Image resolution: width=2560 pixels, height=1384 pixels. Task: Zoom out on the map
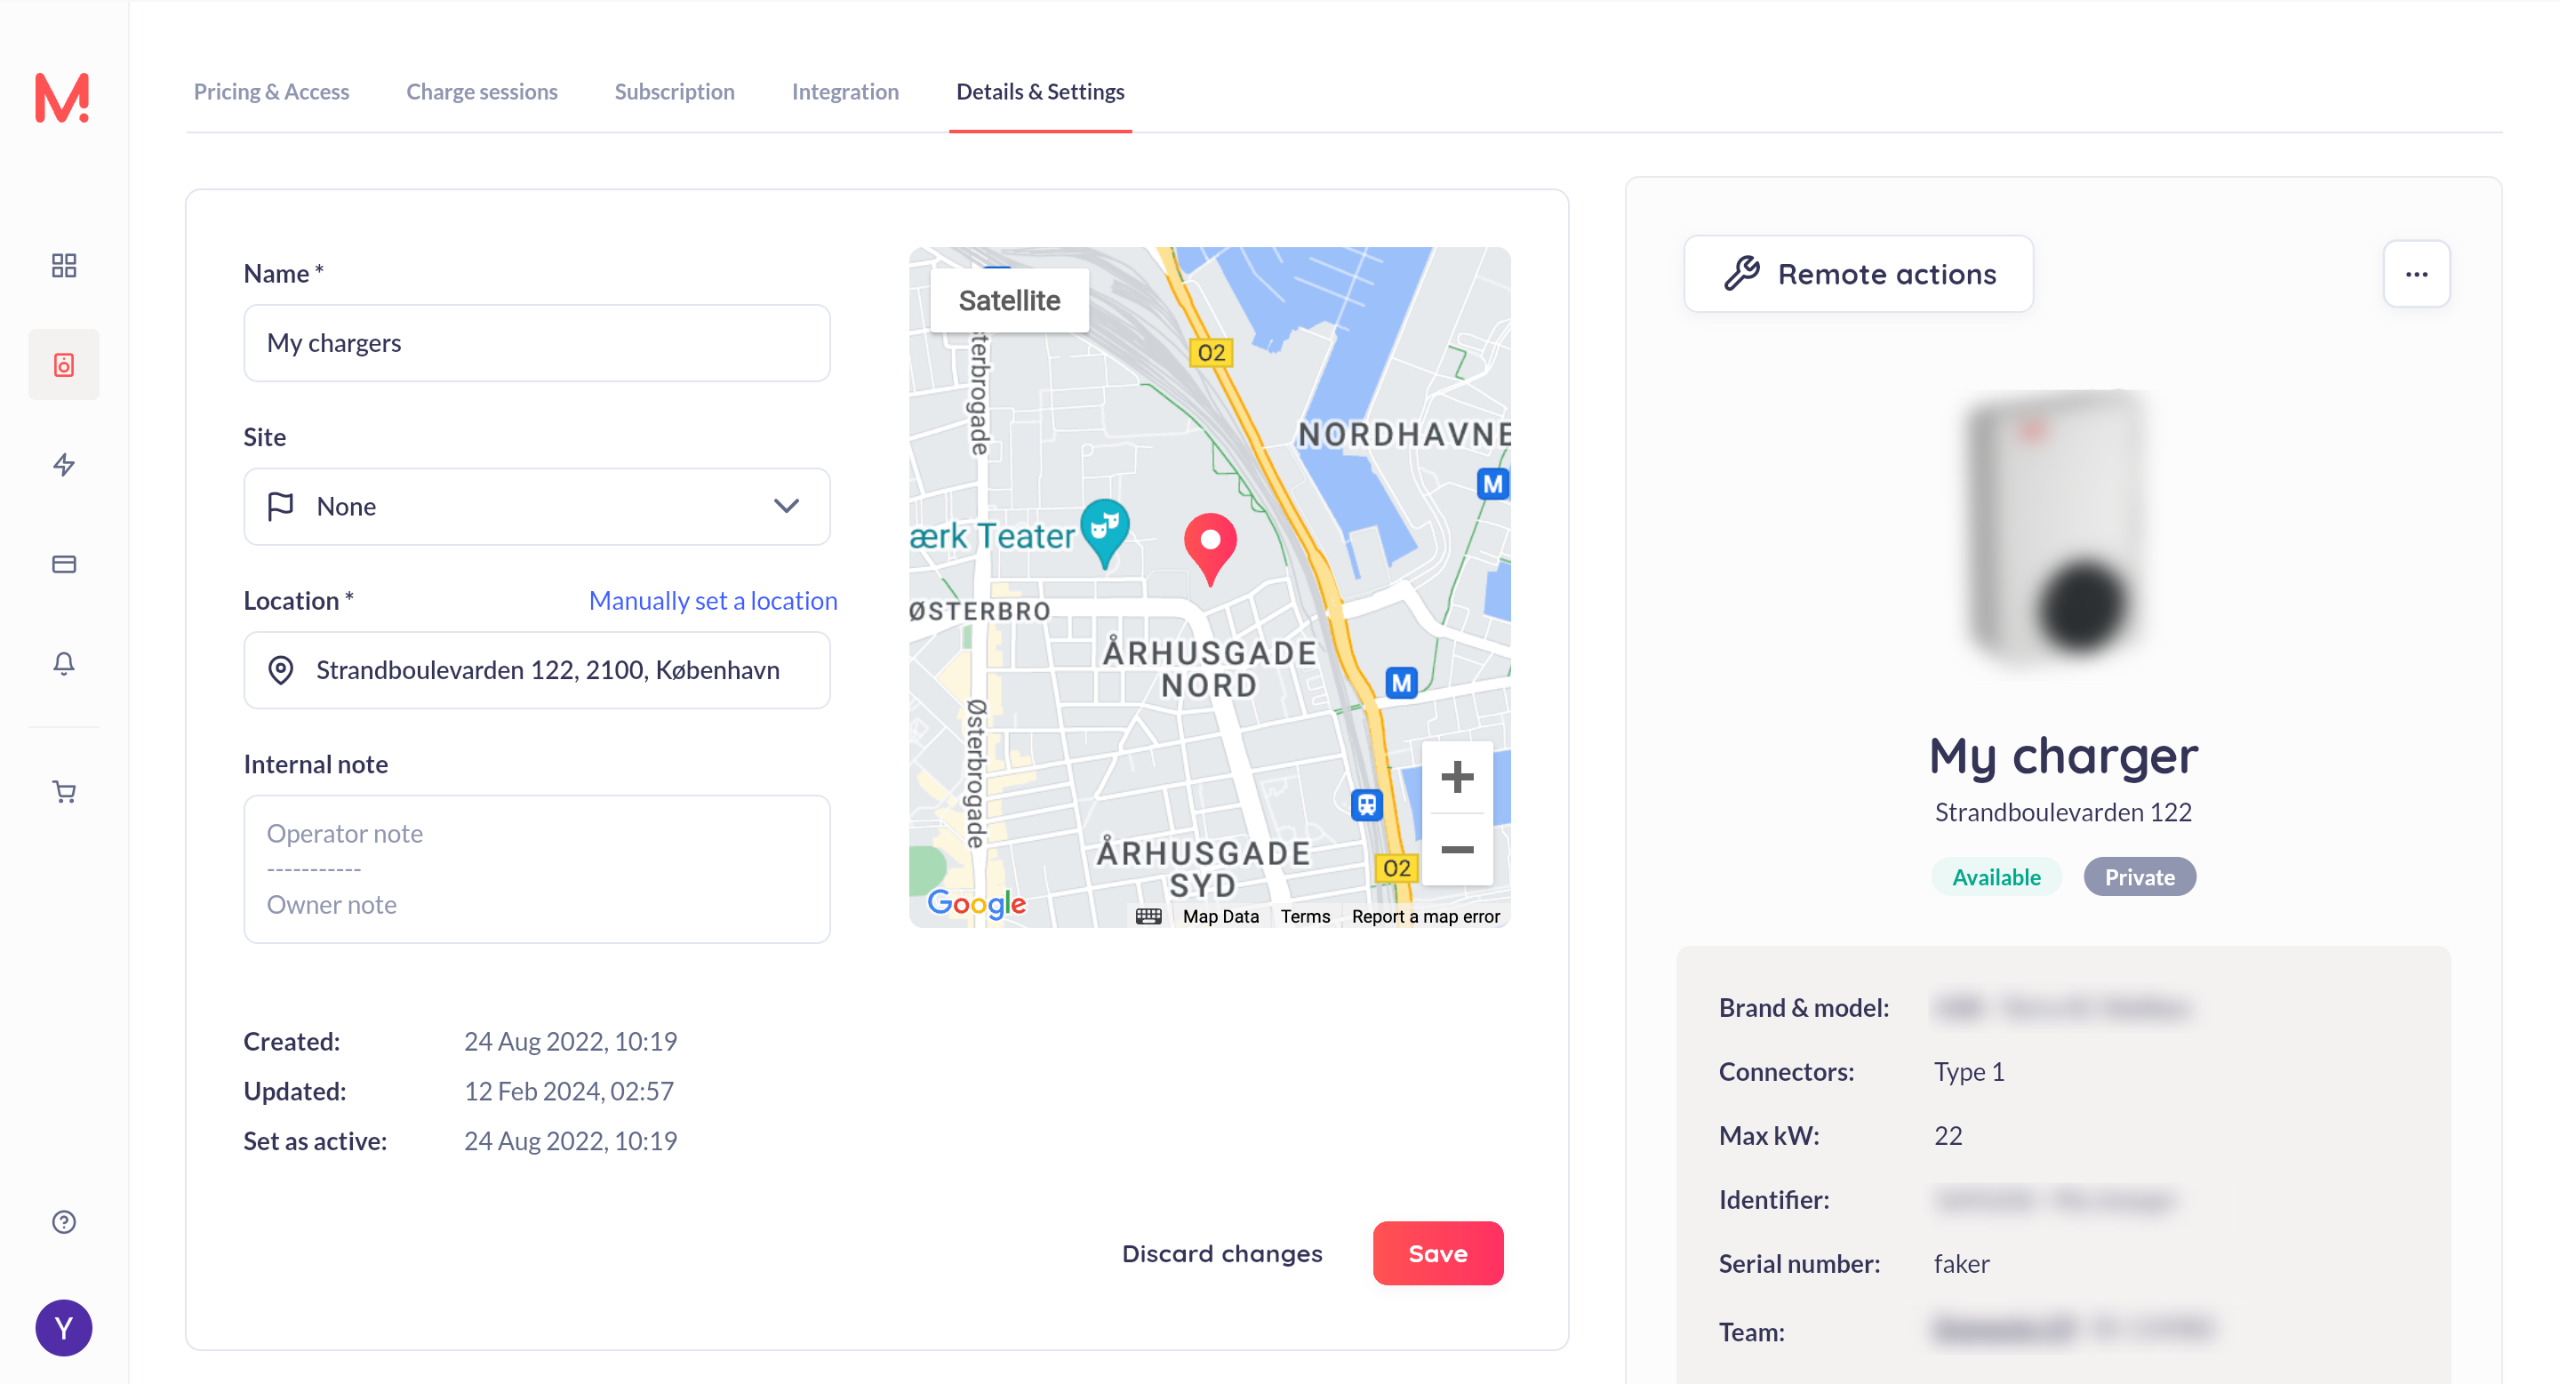click(x=1457, y=850)
